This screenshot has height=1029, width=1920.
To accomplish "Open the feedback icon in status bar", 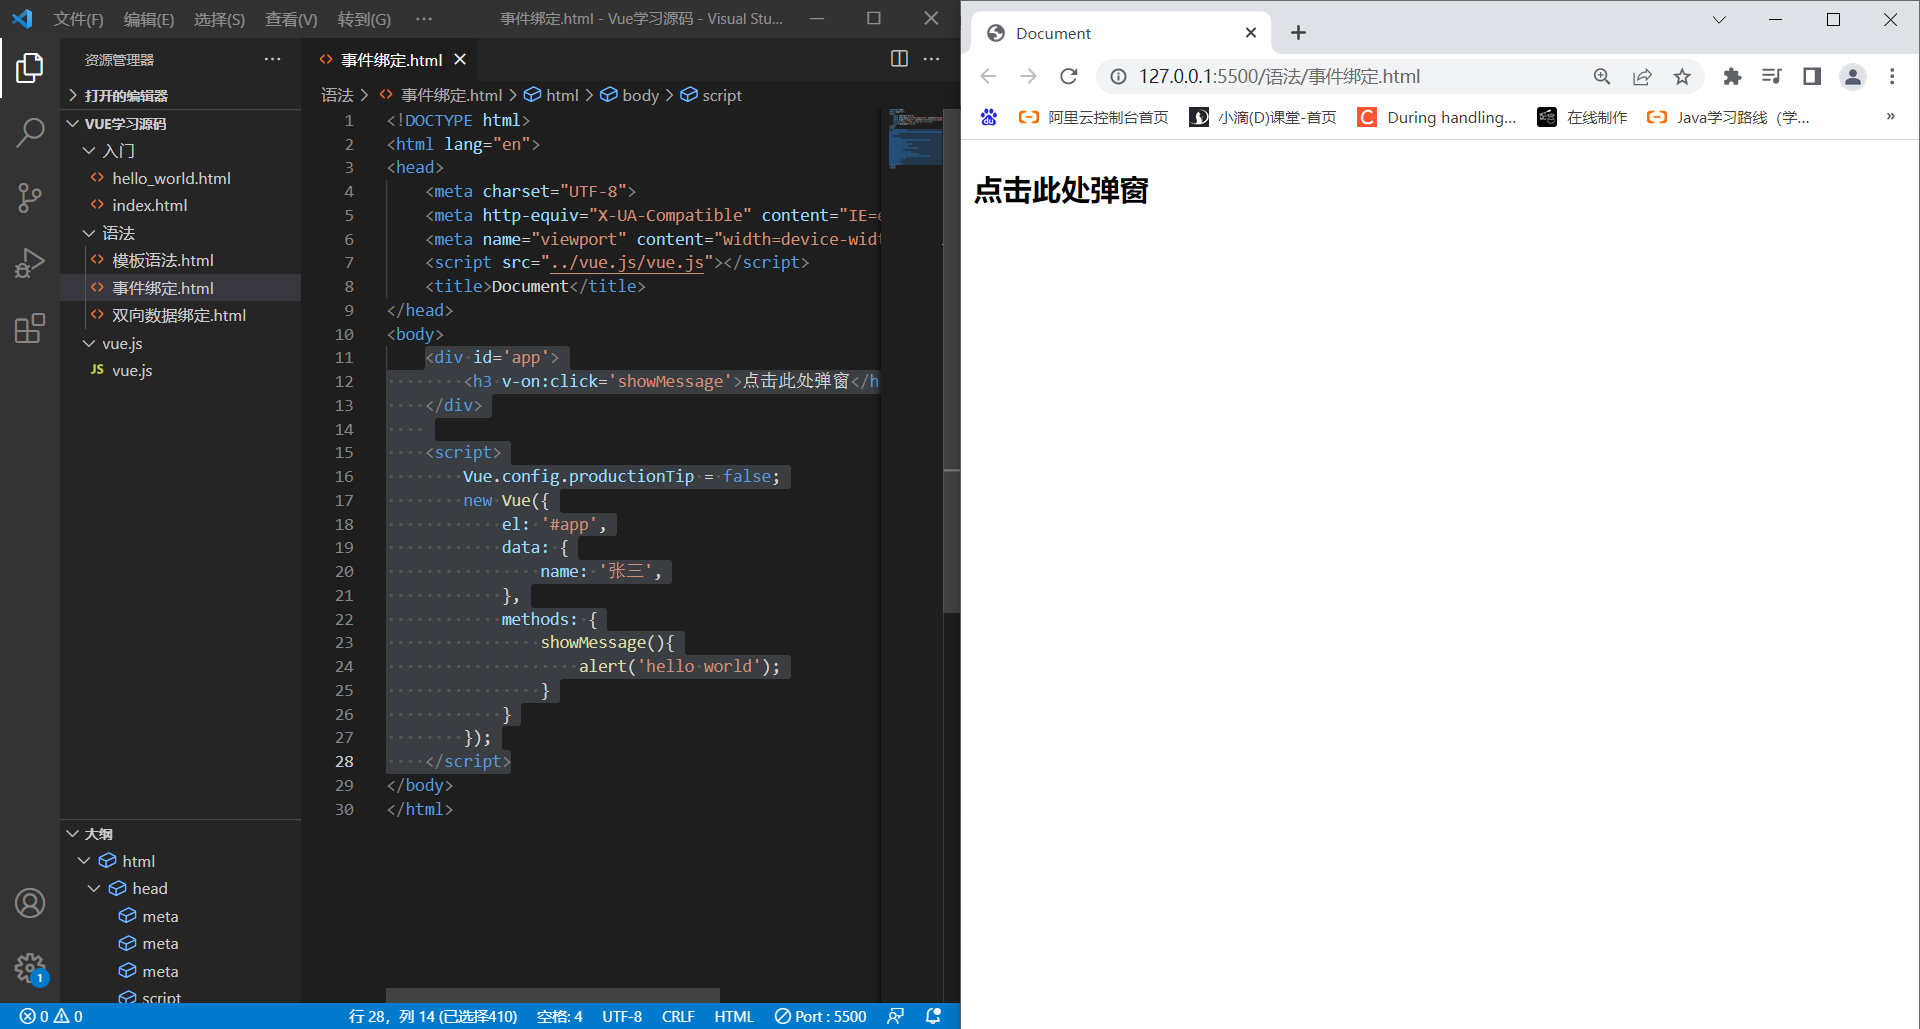I will point(896,1016).
